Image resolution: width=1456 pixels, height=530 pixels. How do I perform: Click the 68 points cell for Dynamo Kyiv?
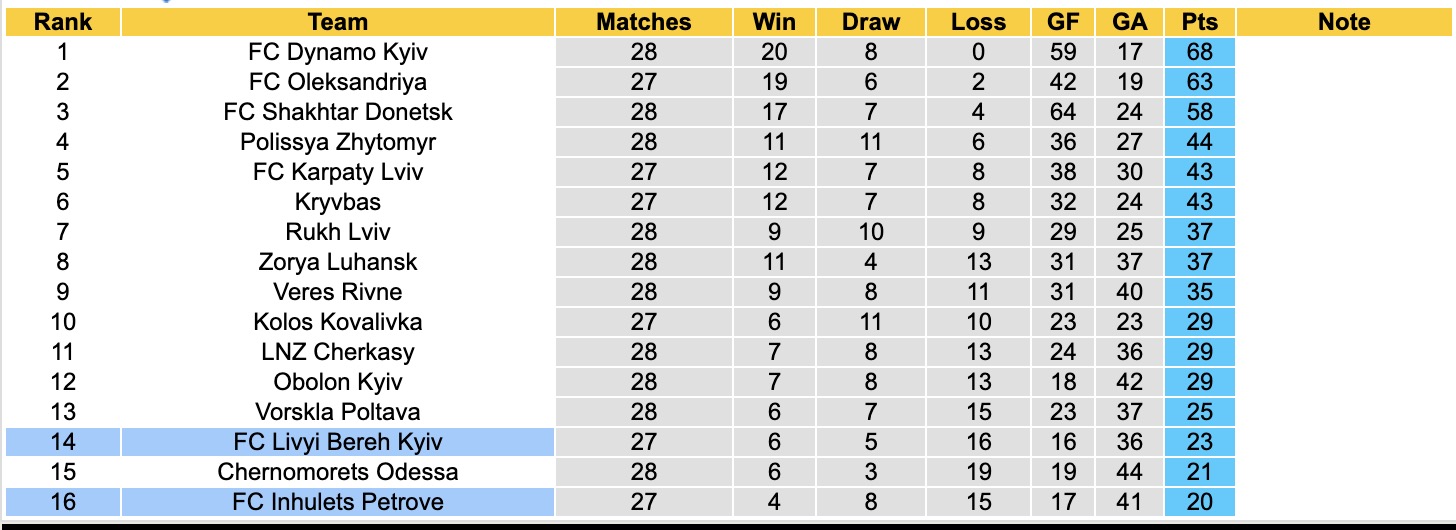(x=1199, y=52)
